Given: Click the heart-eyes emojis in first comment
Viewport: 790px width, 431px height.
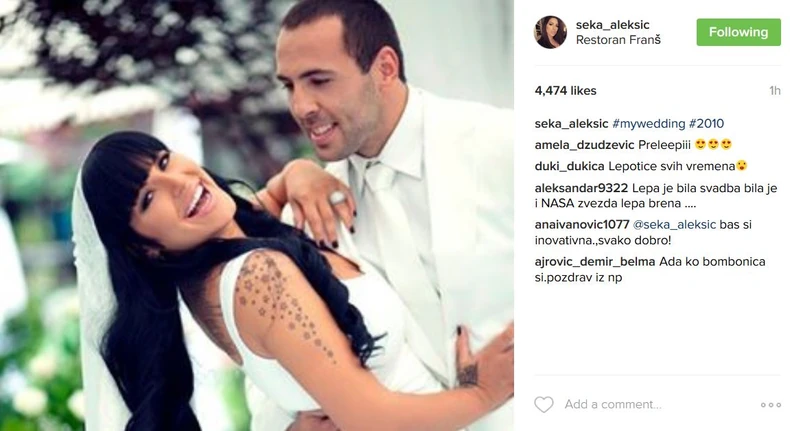Looking at the screenshot, I should [x=713, y=145].
